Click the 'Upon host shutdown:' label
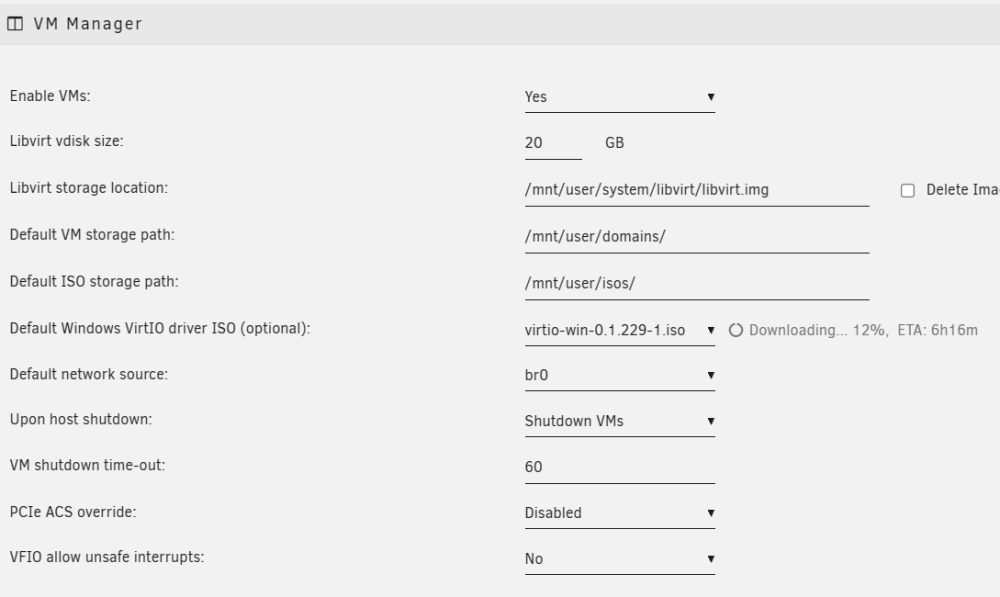Image resolution: width=1000 pixels, height=597 pixels. [x=81, y=420]
